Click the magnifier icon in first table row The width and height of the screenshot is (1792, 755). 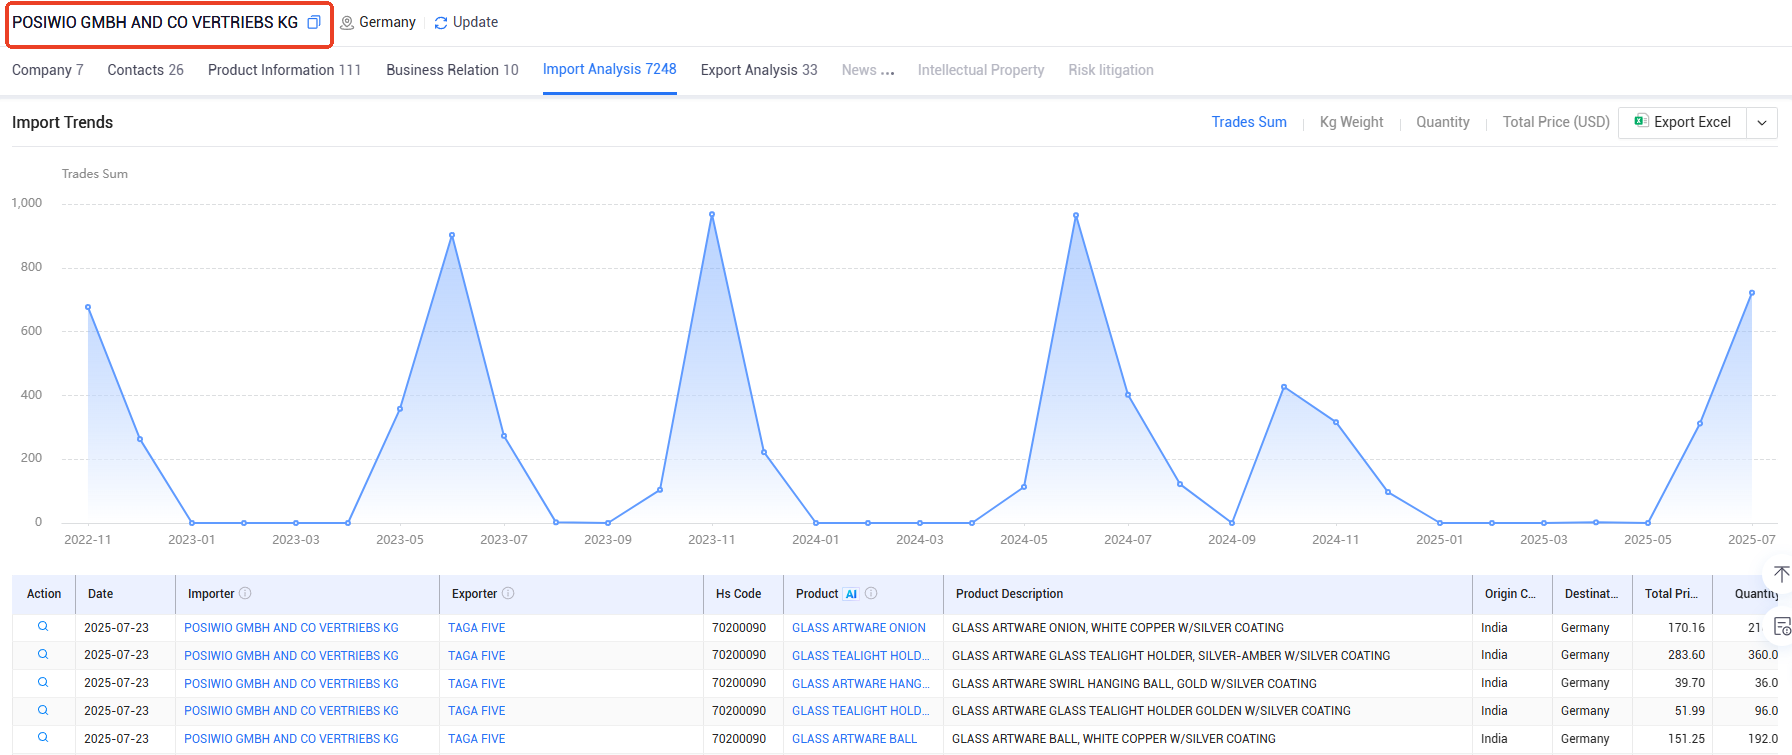pyautogui.click(x=43, y=627)
